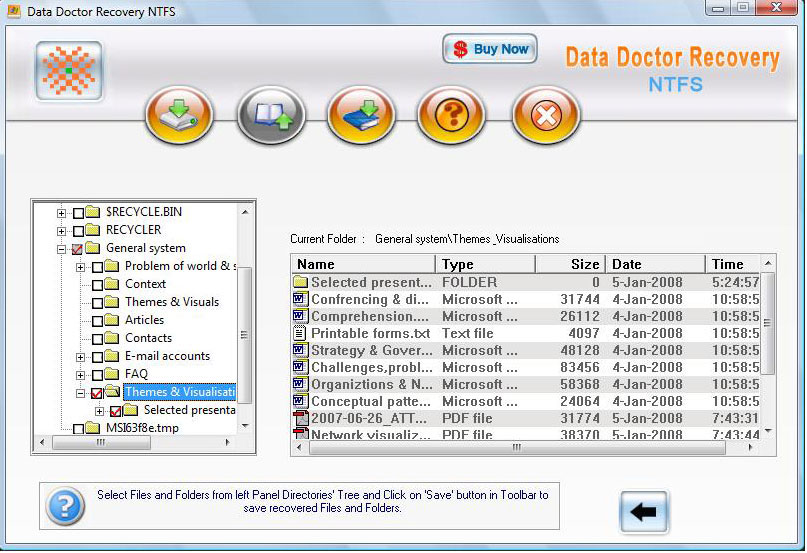
Task: Click Word icon of Comprehension file
Action: coord(301,316)
